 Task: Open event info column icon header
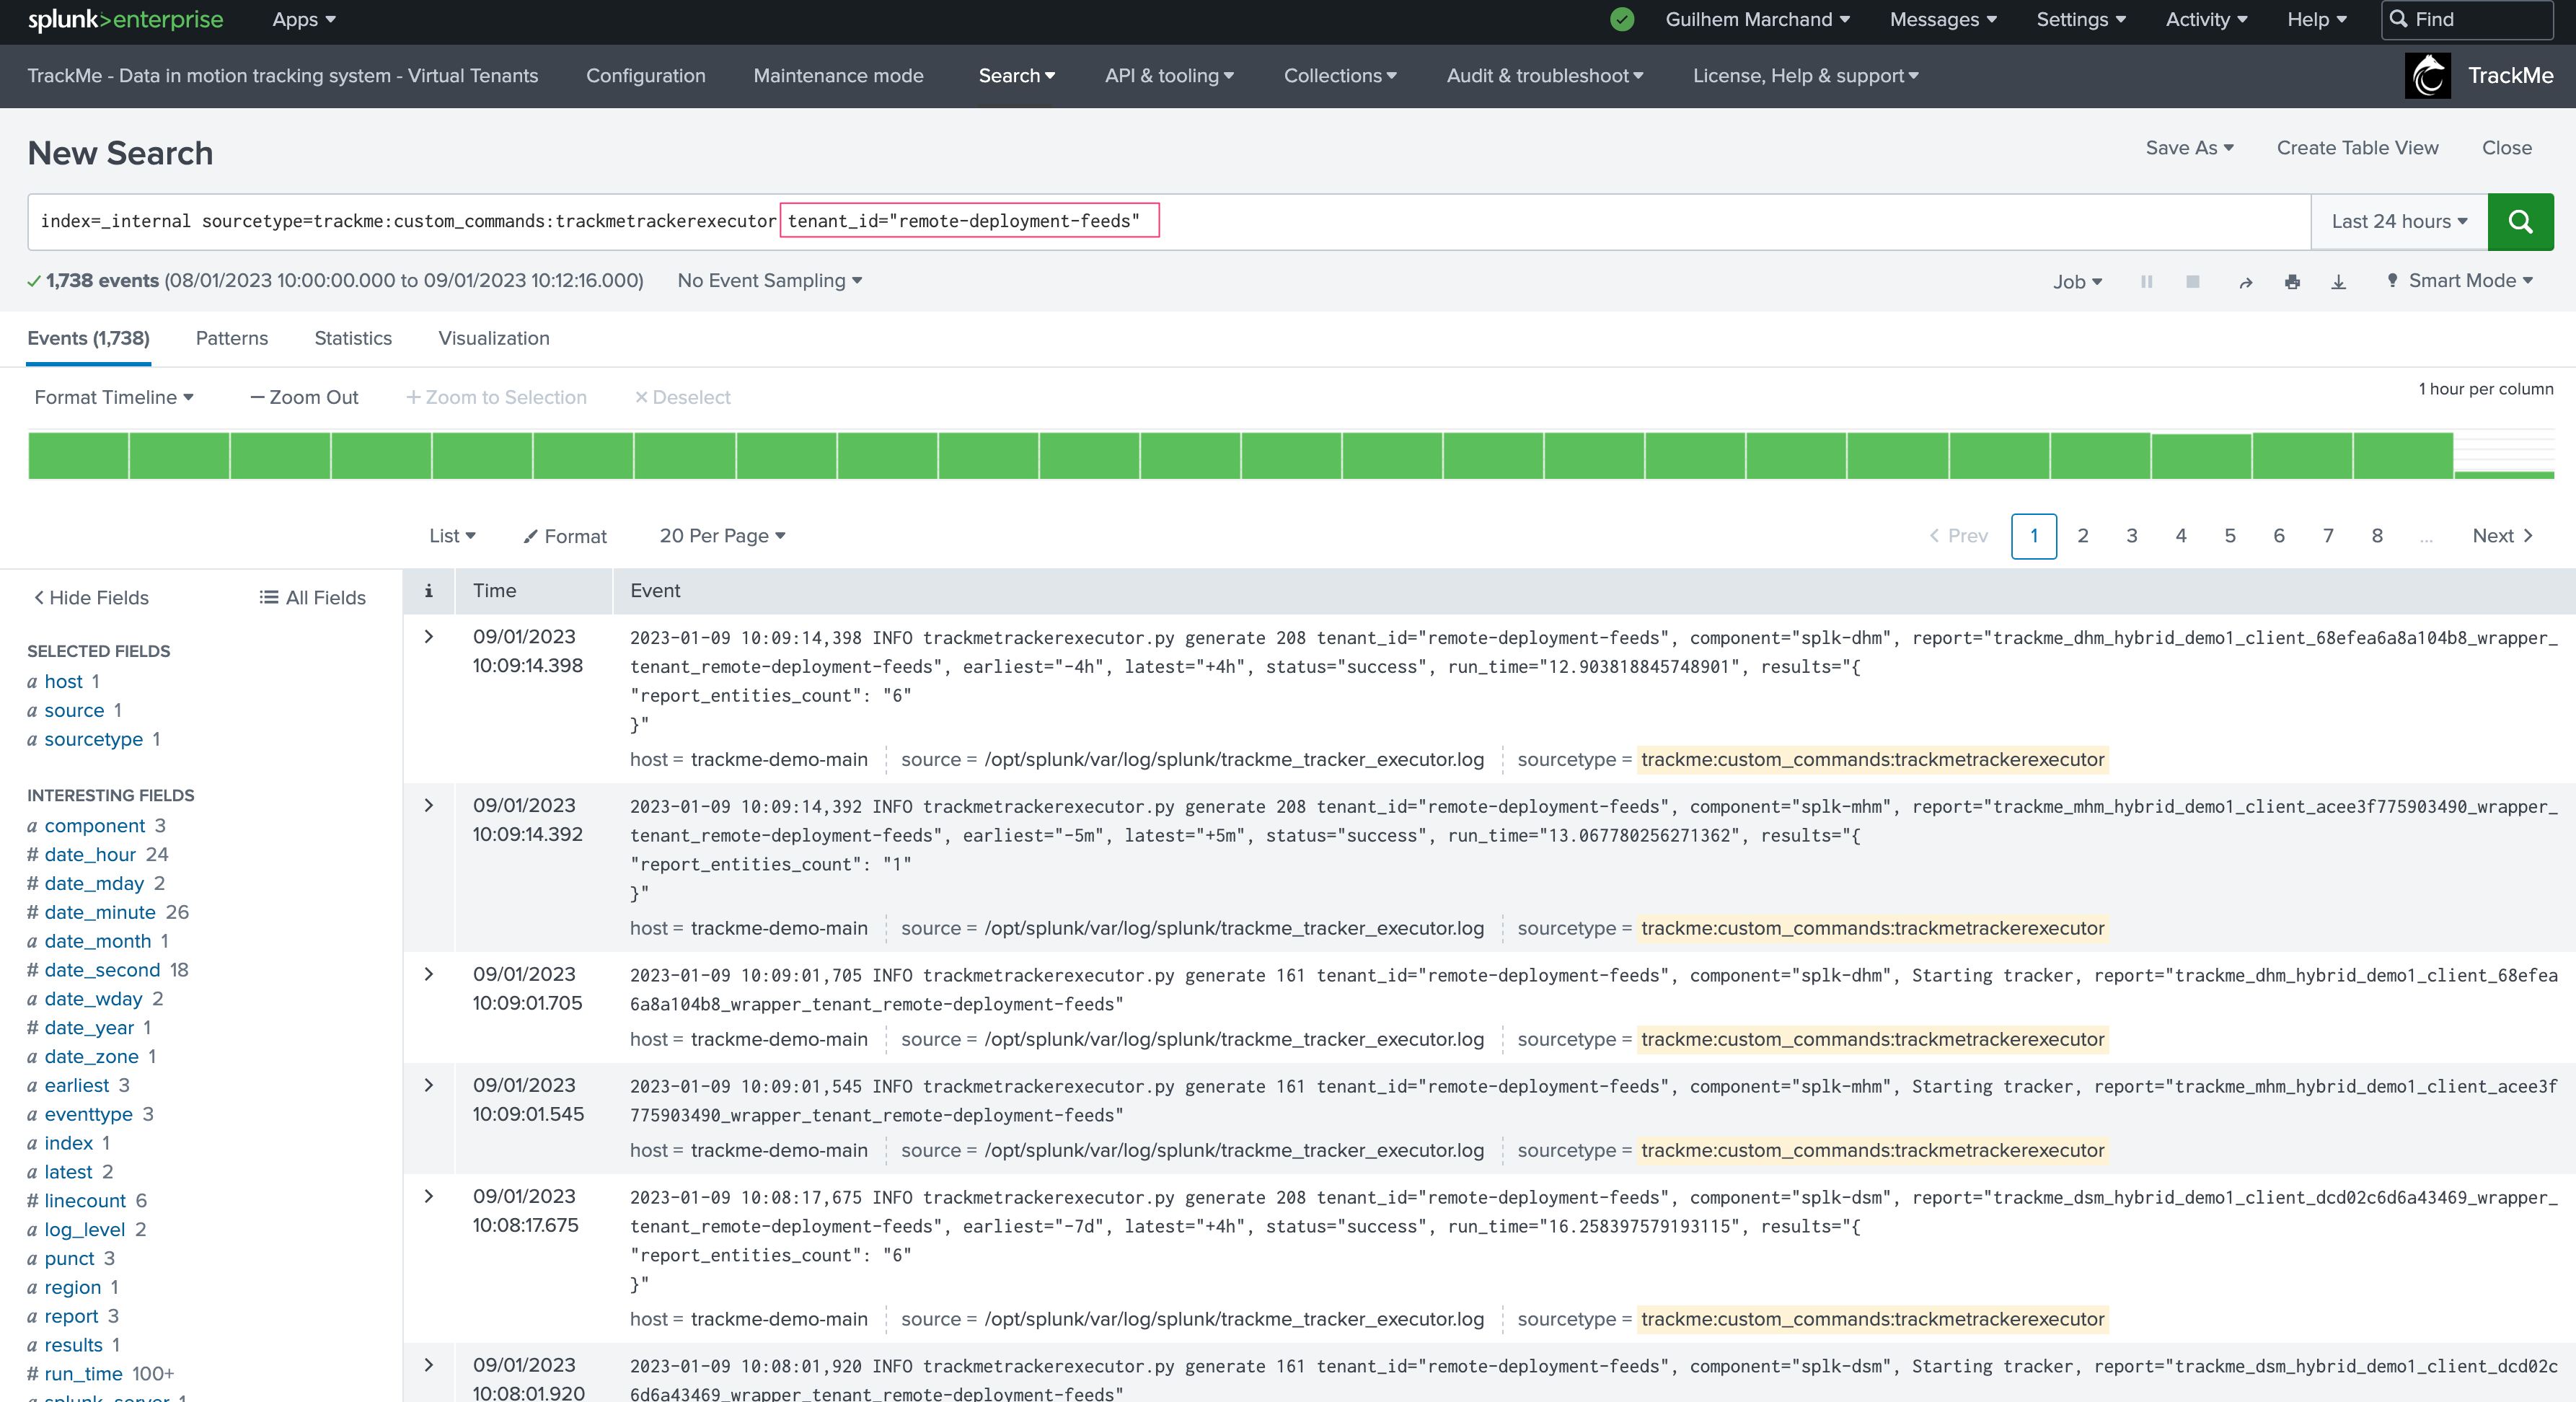click(x=428, y=591)
